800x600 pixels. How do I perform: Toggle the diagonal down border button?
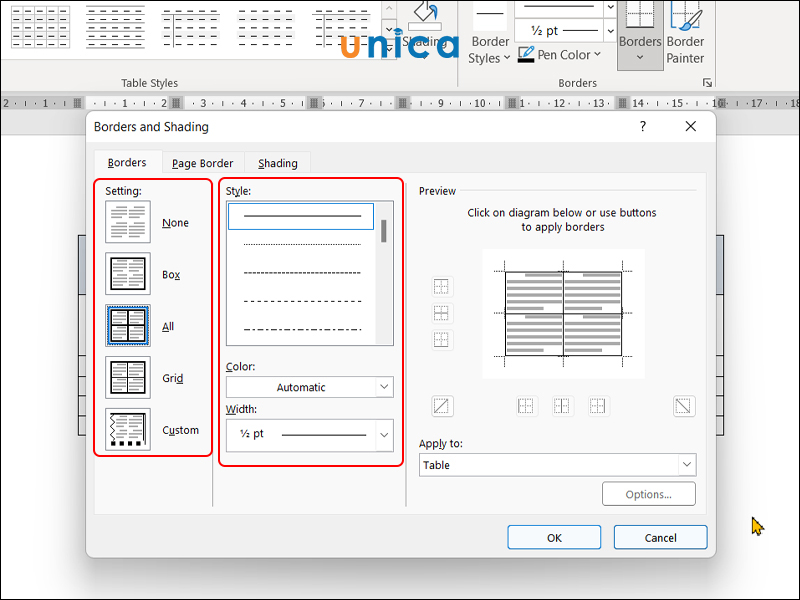tap(684, 406)
